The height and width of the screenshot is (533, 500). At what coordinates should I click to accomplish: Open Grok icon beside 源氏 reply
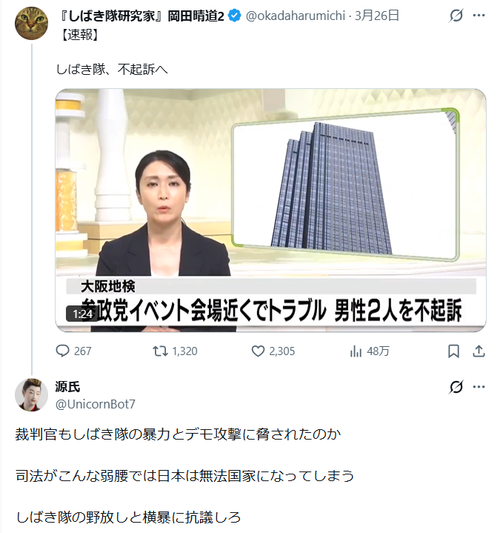coord(456,387)
